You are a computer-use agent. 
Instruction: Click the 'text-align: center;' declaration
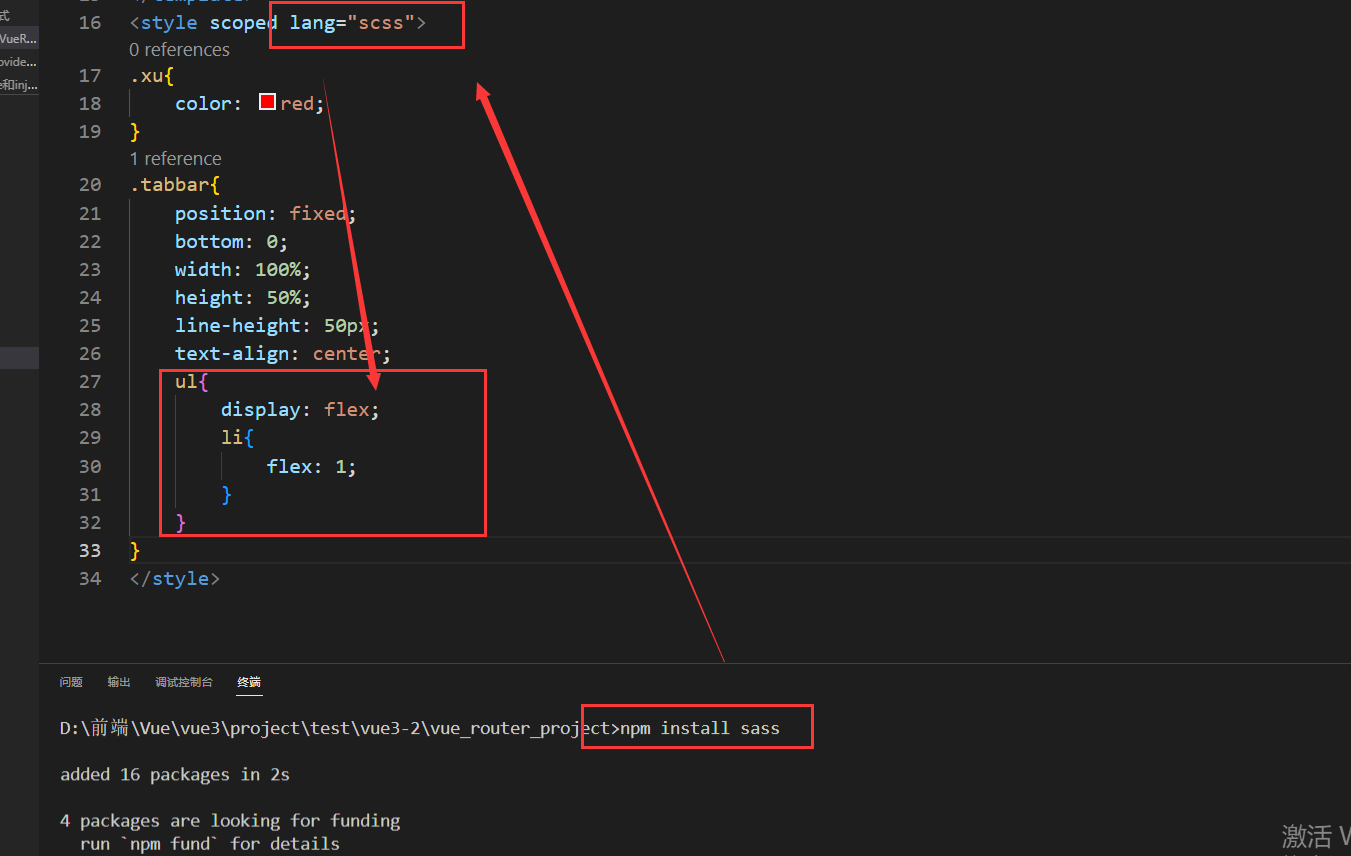pyautogui.click(x=283, y=353)
